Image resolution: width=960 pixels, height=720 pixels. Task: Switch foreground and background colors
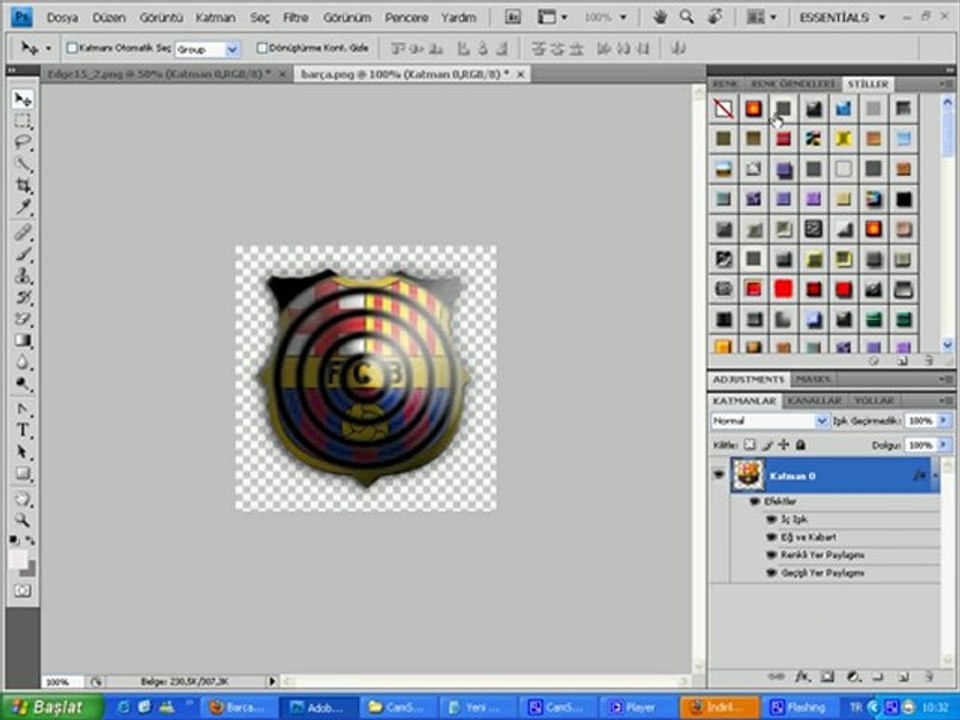tap(30, 541)
